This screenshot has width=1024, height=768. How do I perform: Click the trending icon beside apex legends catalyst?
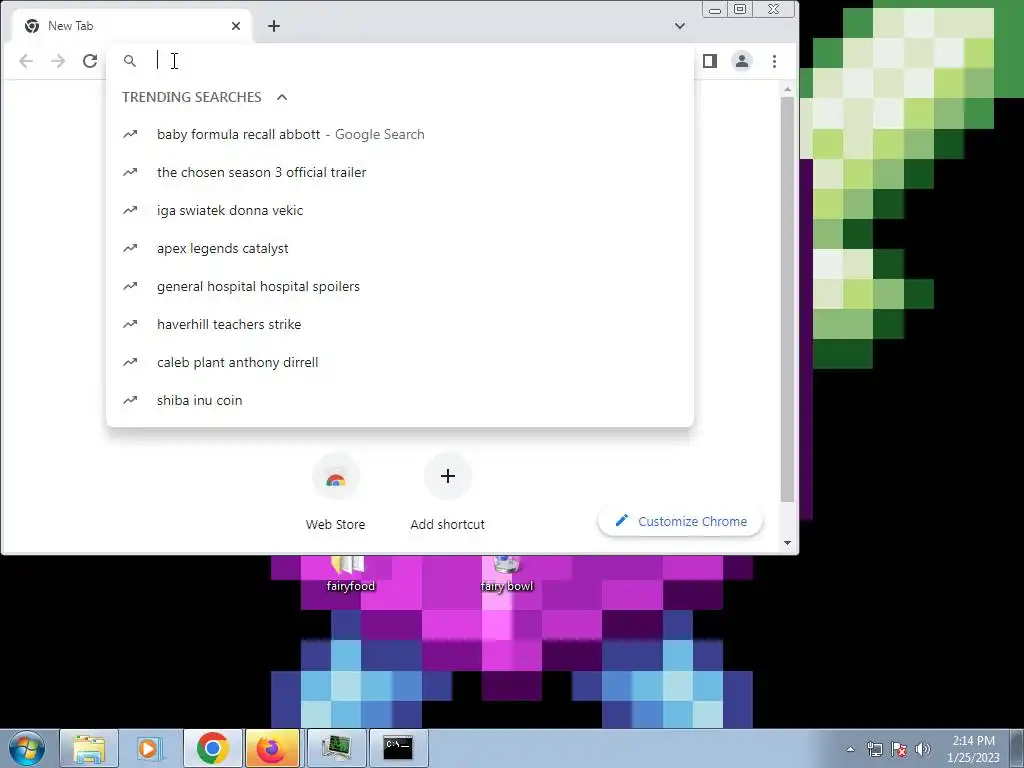tap(131, 248)
